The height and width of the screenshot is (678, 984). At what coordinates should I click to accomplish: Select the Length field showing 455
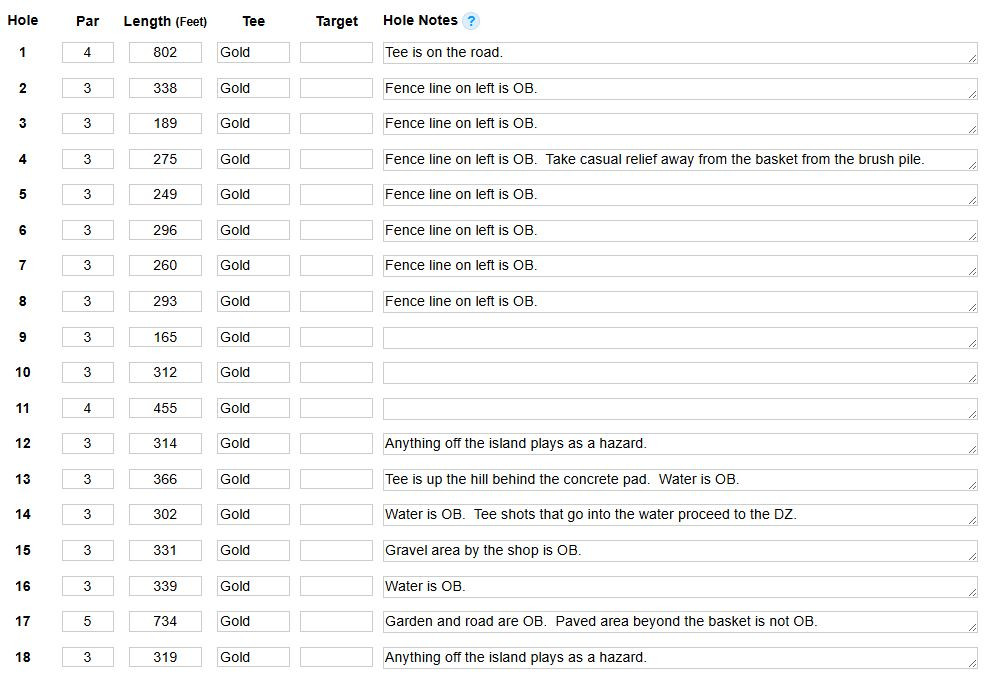[166, 408]
